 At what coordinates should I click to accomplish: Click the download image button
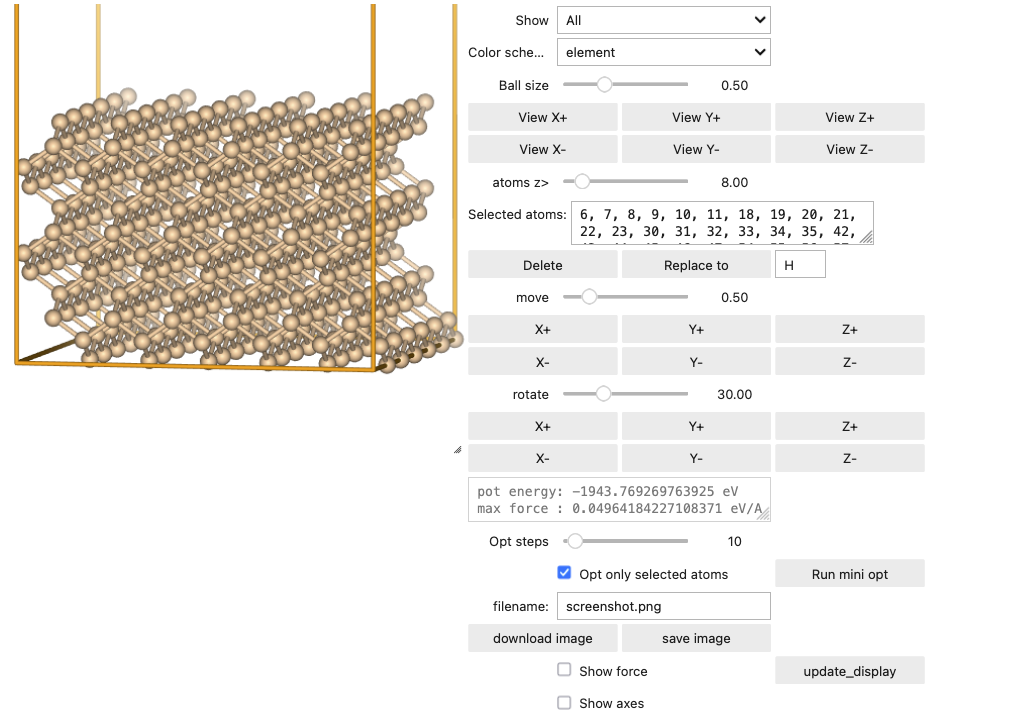pos(543,638)
